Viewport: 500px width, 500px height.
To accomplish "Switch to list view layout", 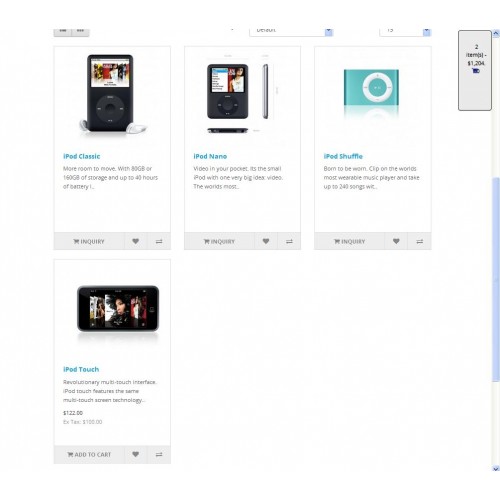I will point(63,31).
